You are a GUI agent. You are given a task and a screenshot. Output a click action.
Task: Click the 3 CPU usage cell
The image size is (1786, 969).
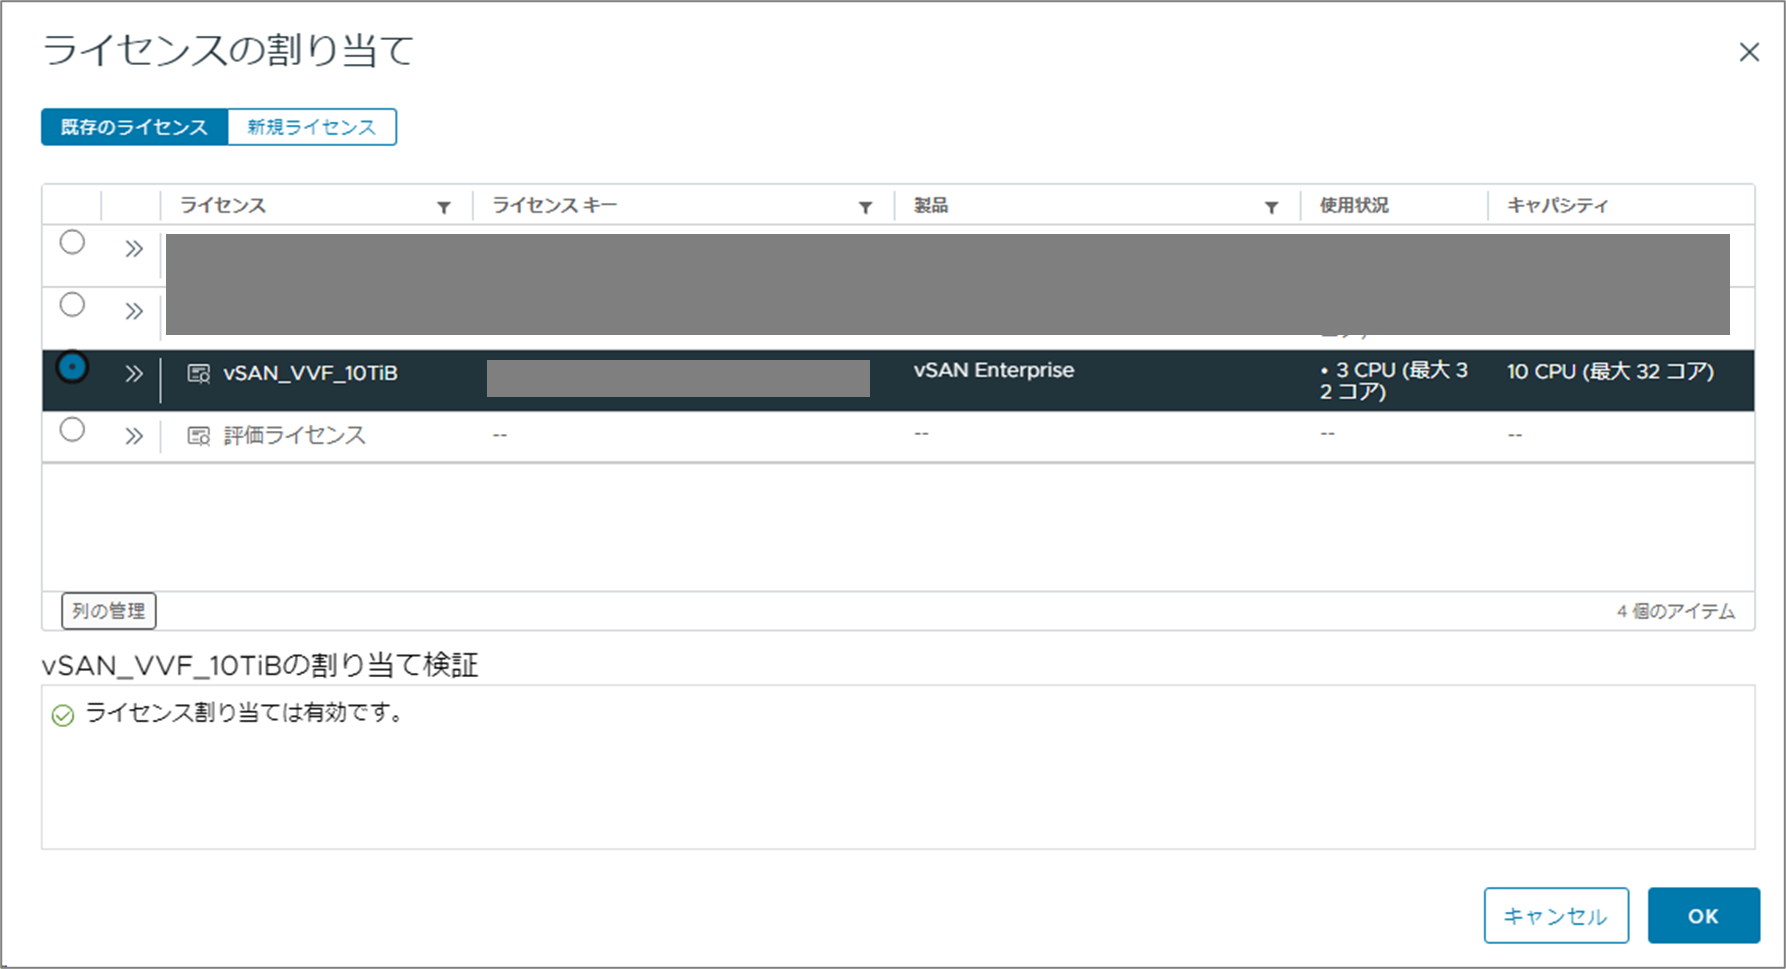pyautogui.click(x=1393, y=381)
